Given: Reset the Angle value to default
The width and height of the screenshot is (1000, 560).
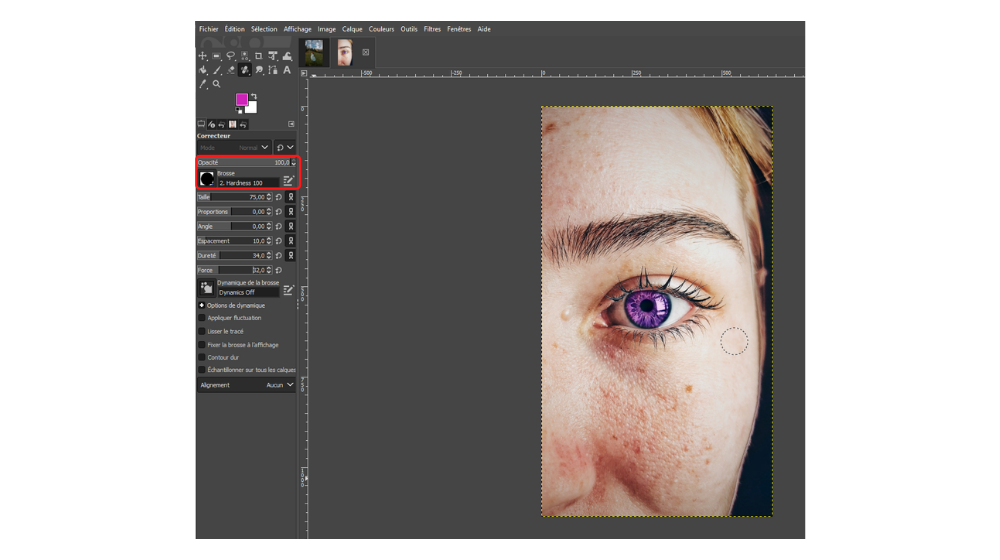Looking at the screenshot, I should coord(279,226).
